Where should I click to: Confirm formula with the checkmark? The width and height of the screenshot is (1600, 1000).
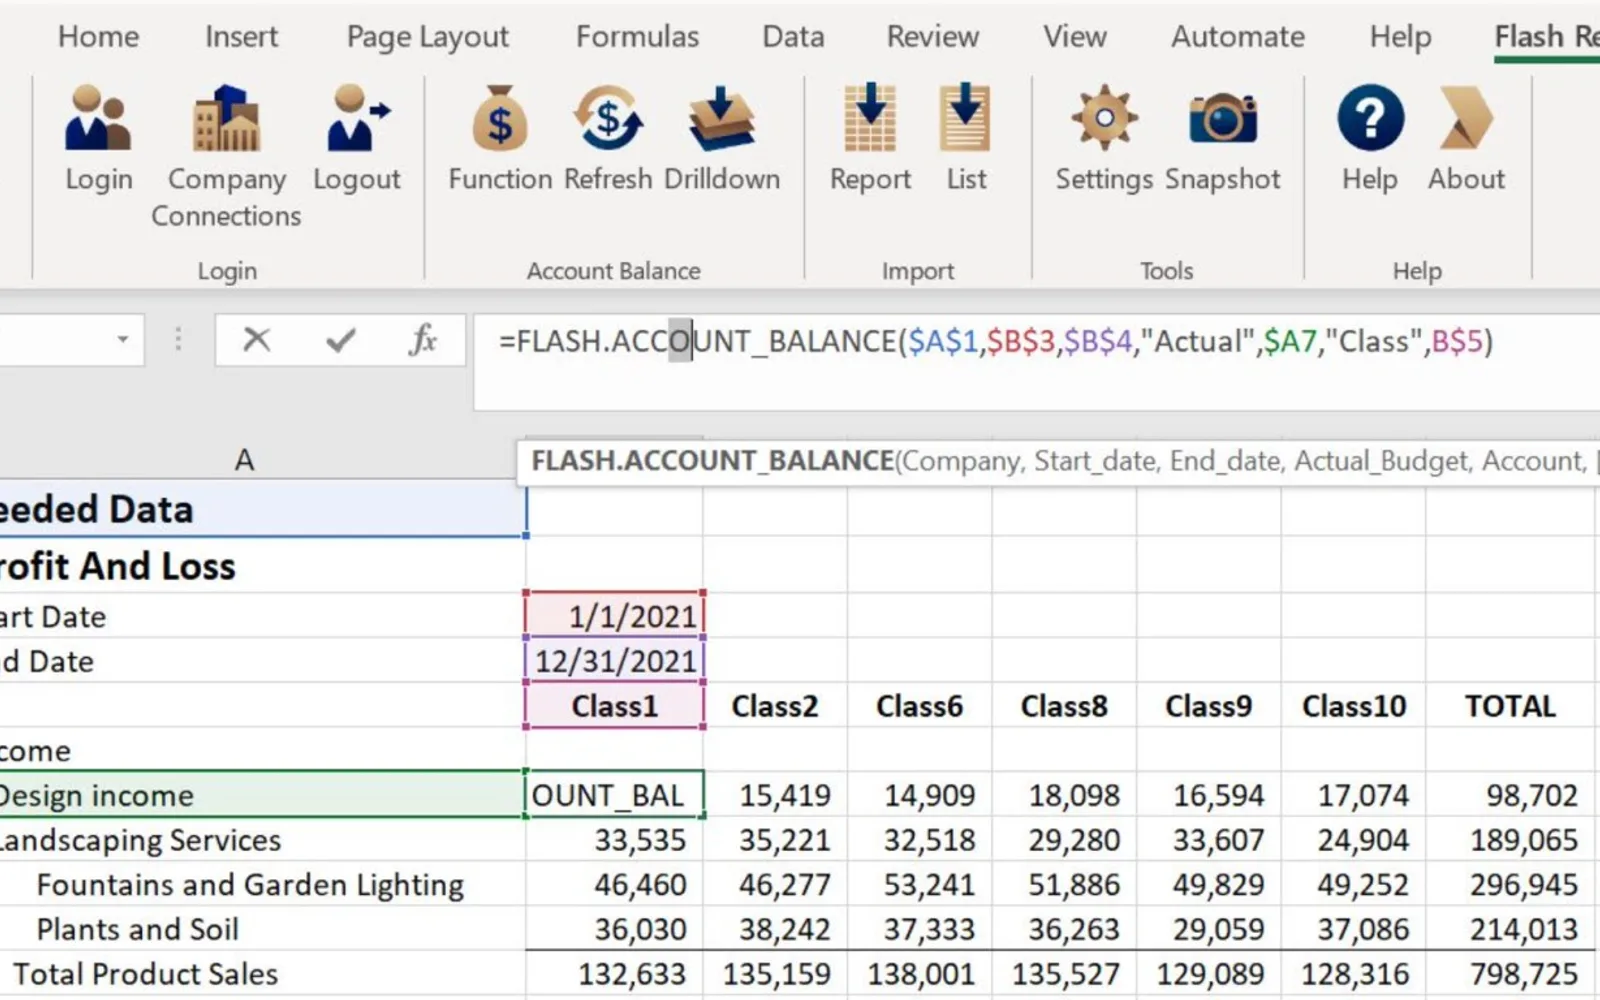click(341, 340)
